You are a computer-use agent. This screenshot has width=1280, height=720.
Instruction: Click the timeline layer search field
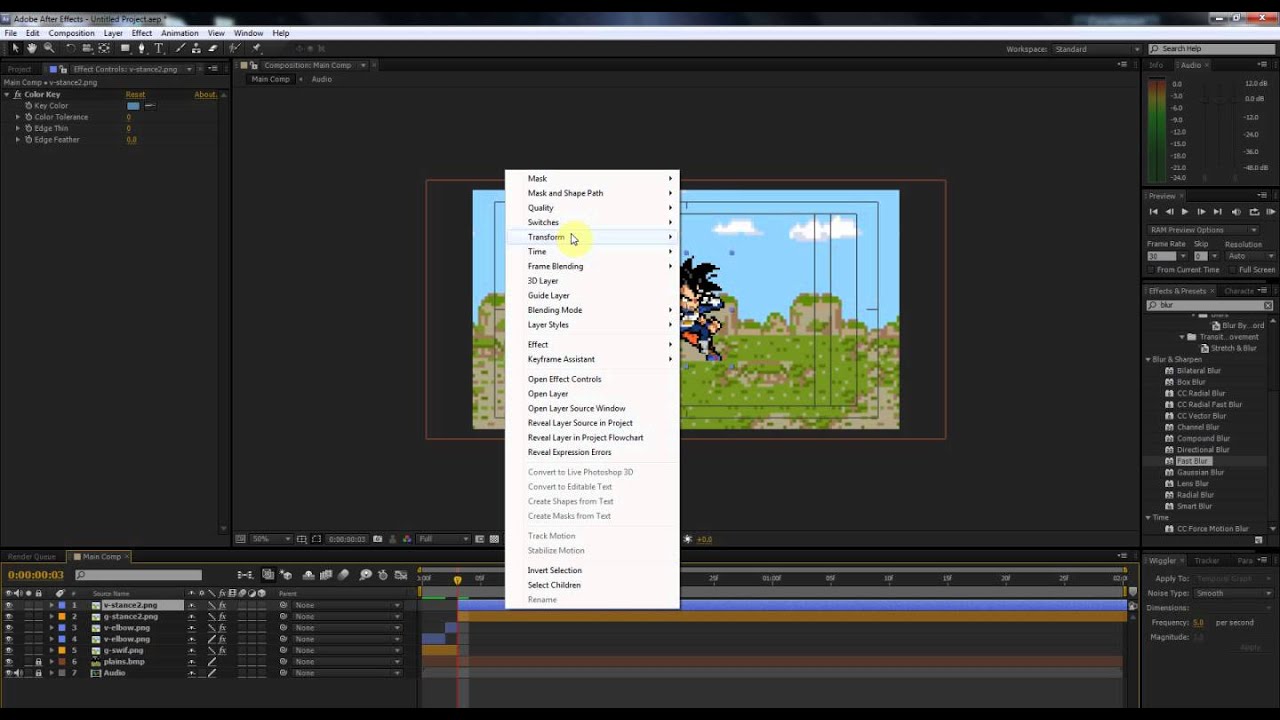click(138, 575)
